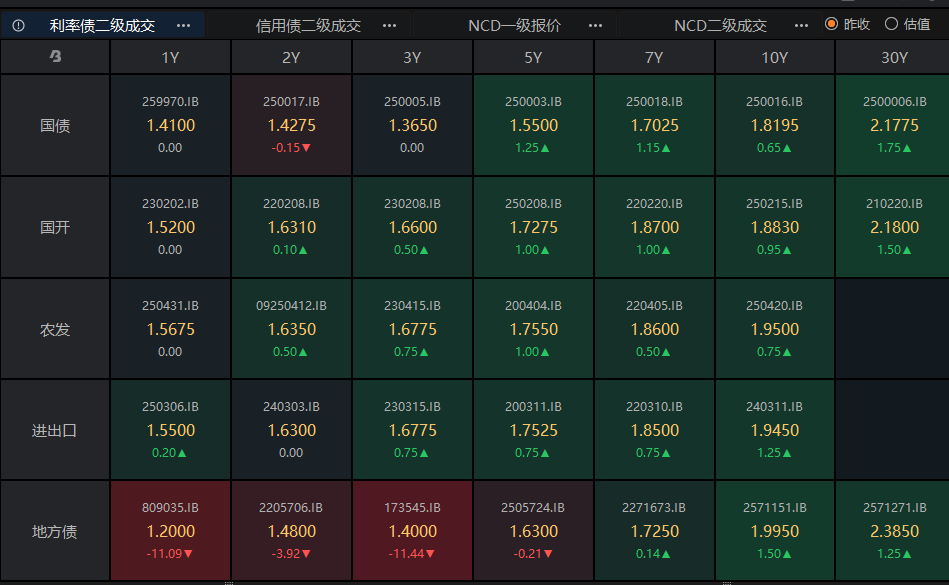
Task: Switch to the 信用债二级成交 tab
Action: click(308, 25)
